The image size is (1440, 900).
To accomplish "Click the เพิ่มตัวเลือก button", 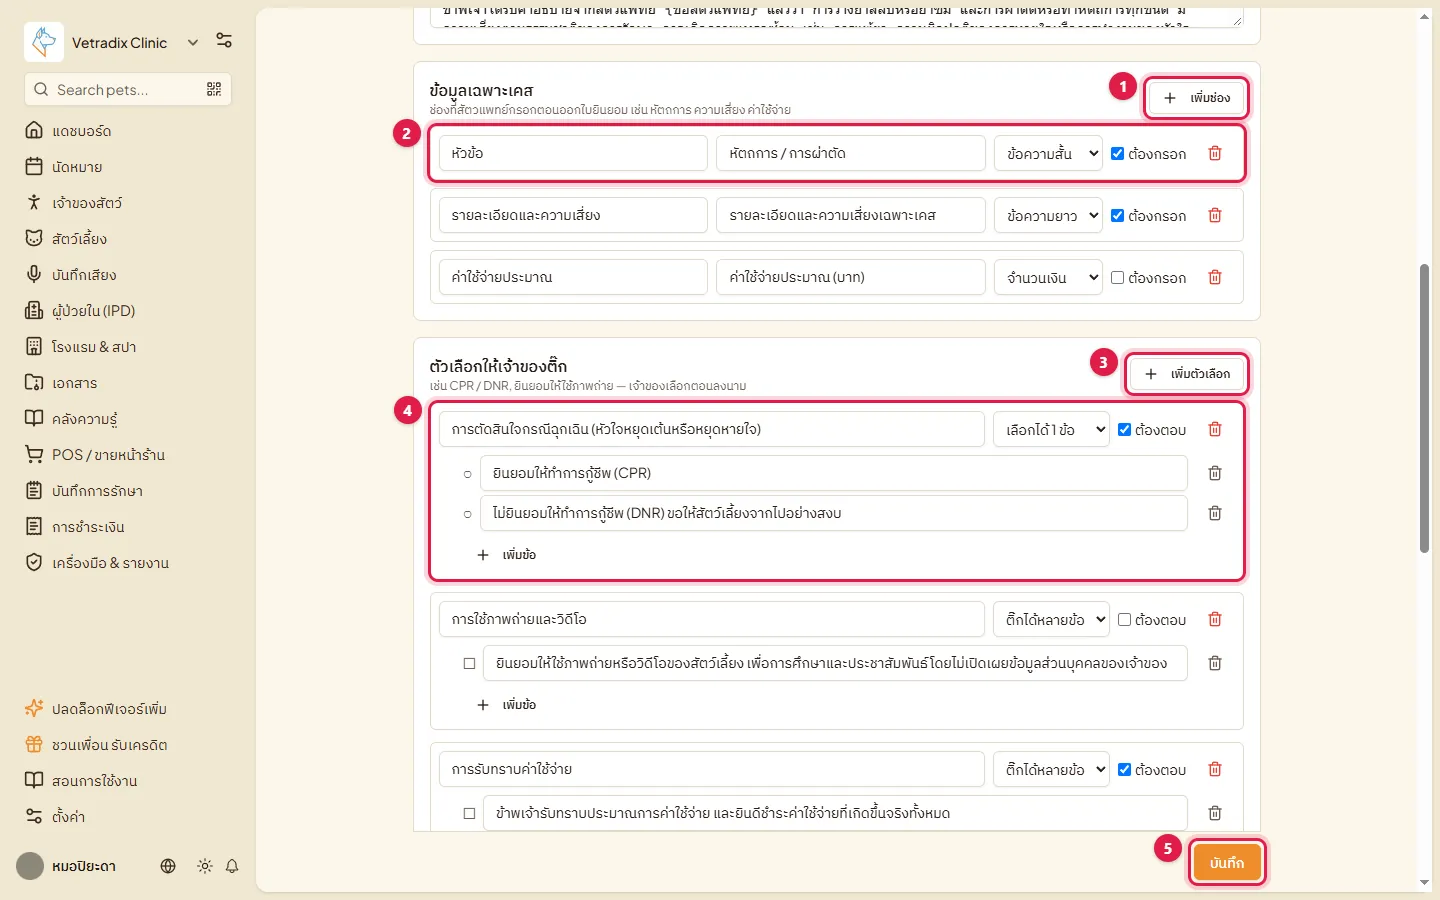I will tap(1187, 374).
